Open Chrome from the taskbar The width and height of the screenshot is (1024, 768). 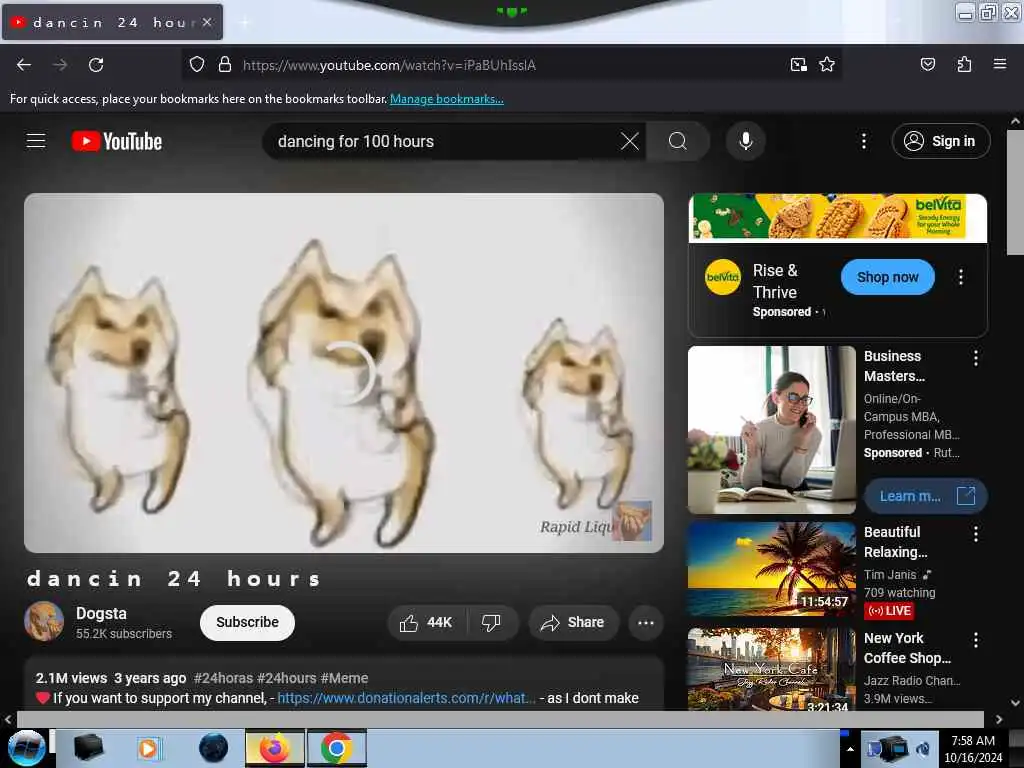336,748
